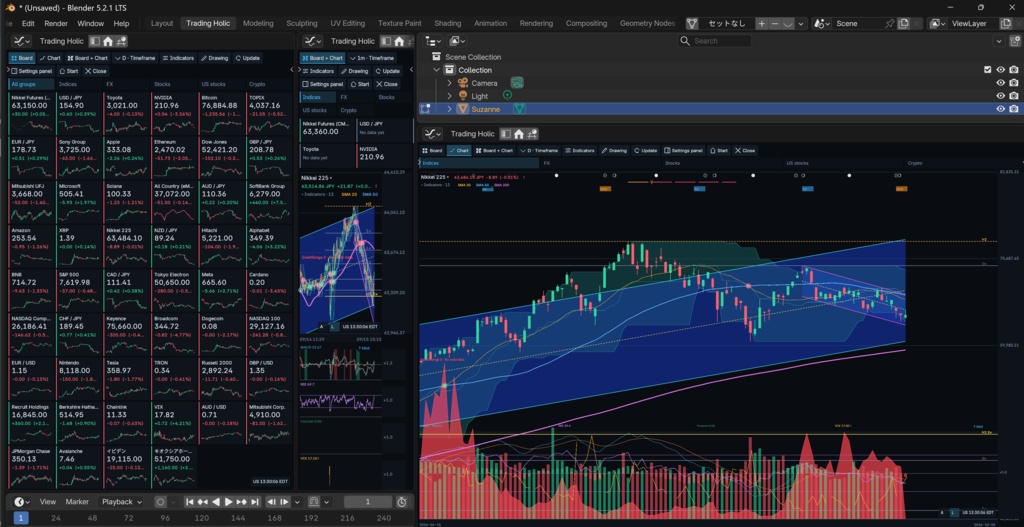The width and height of the screenshot is (1024, 527).
Task: Hide the Light with its eye icon
Action: click(1000, 95)
